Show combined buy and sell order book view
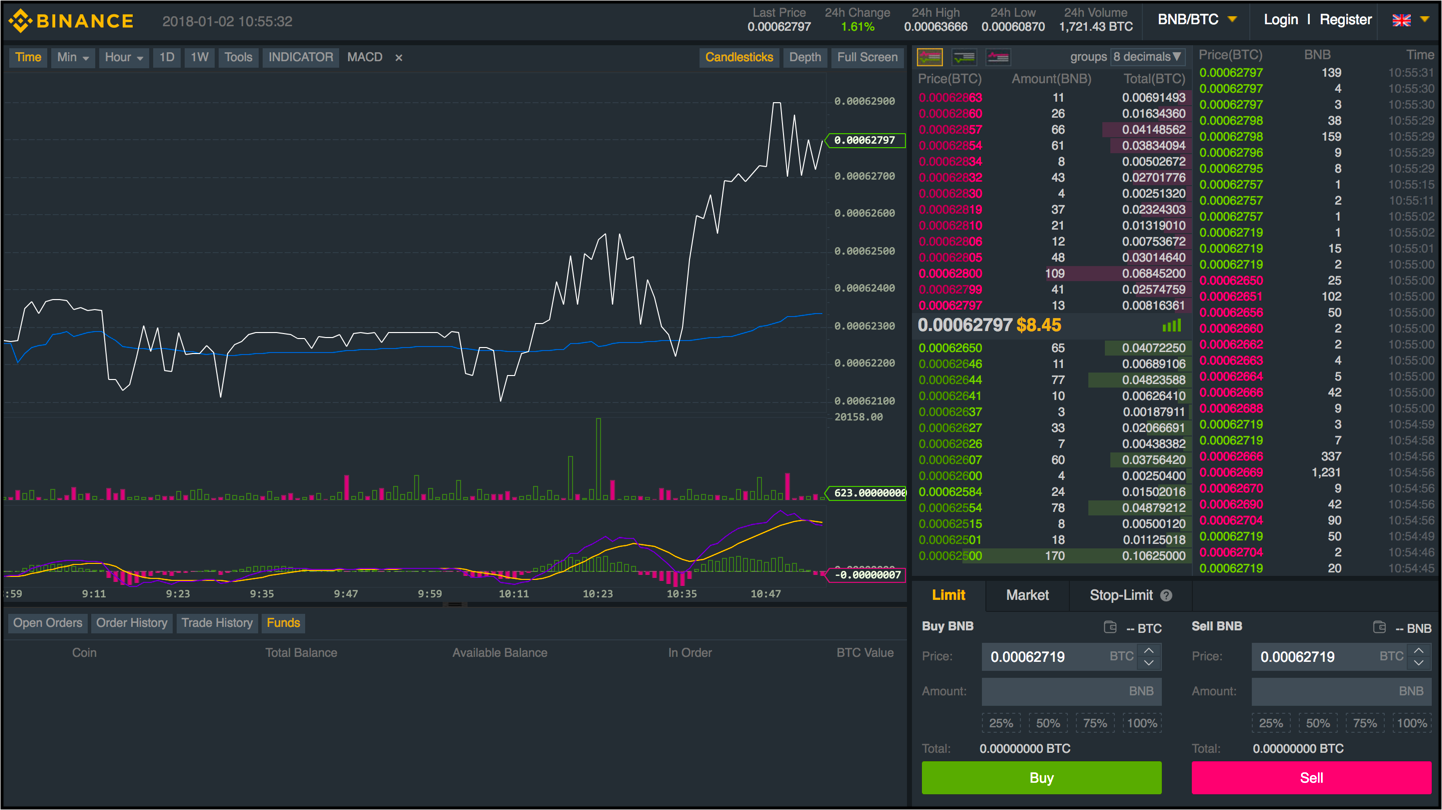This screenshot has width=1442, height=810. click(x=930, y=57)
